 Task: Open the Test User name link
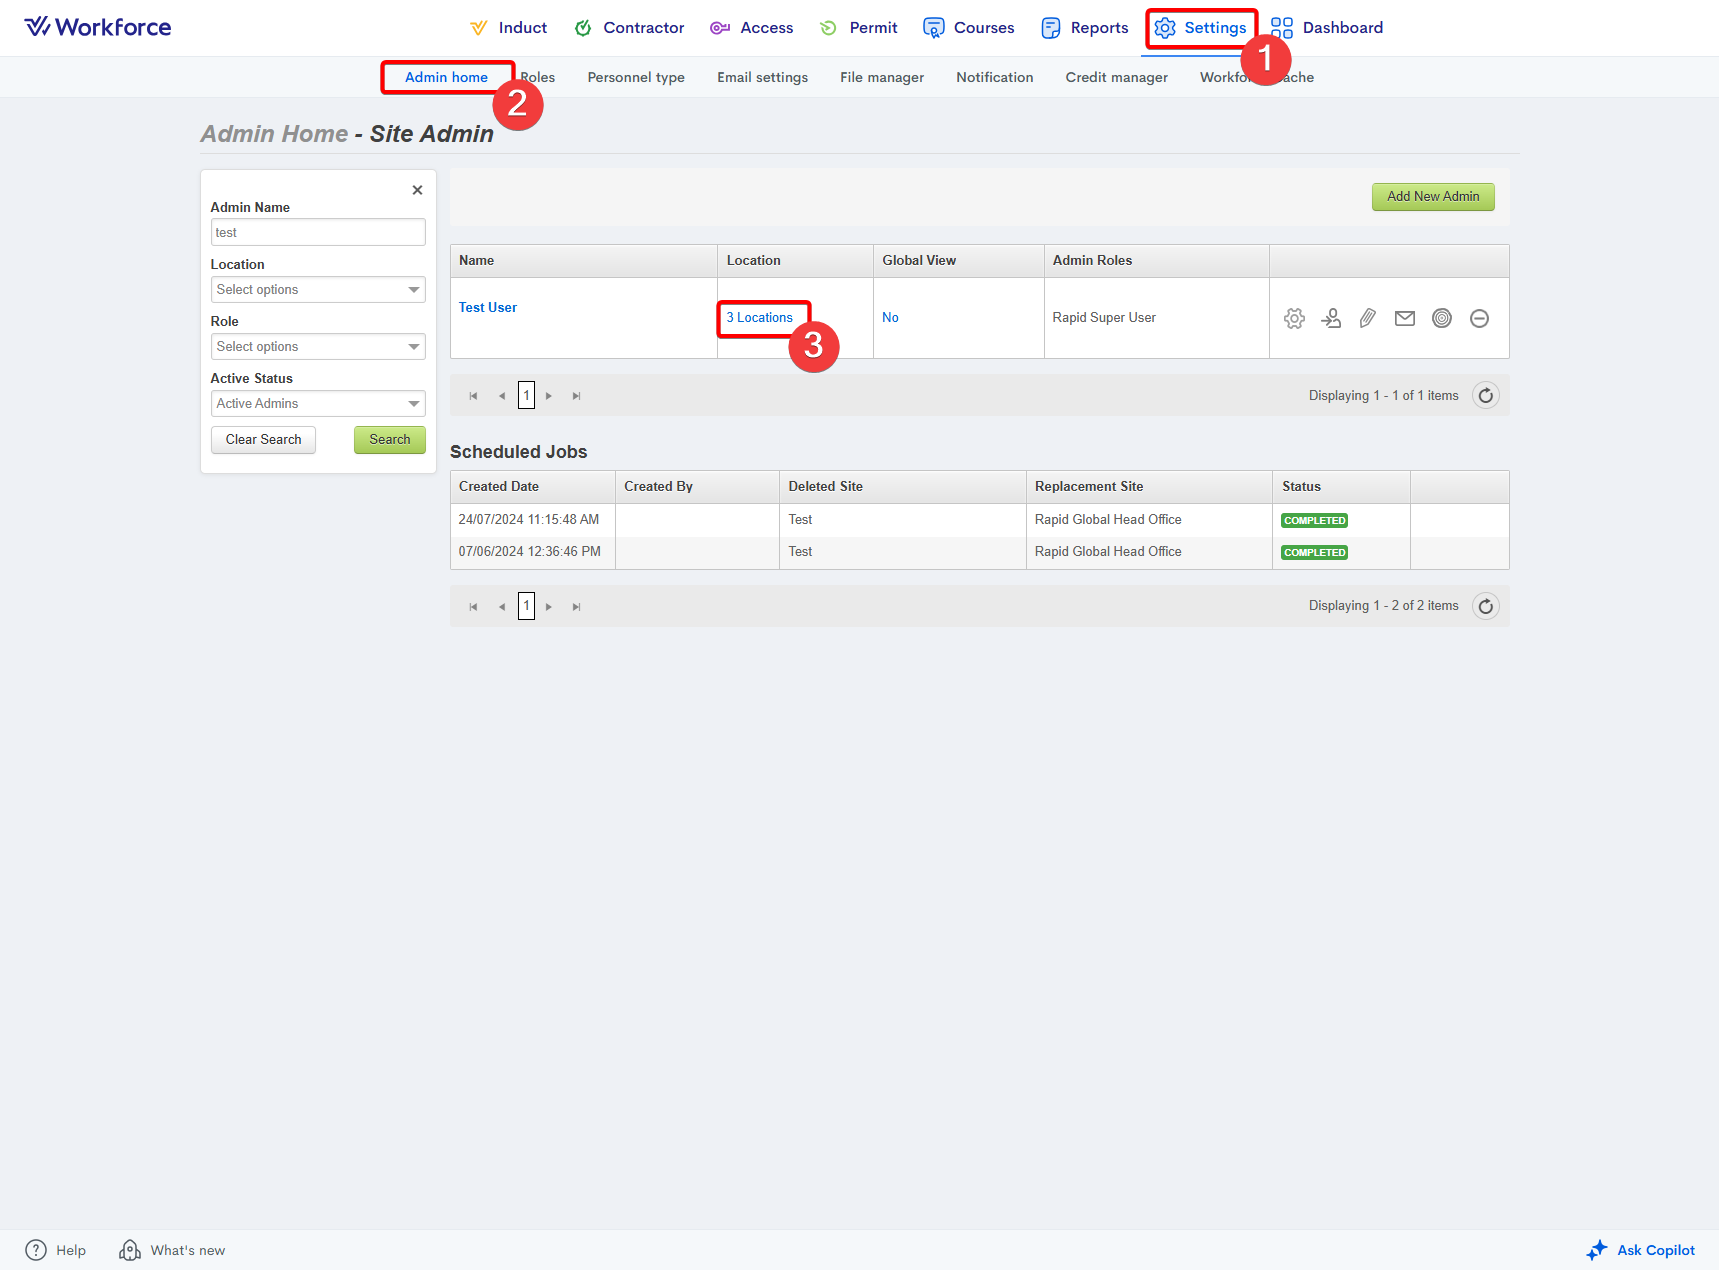pos(488,307)
